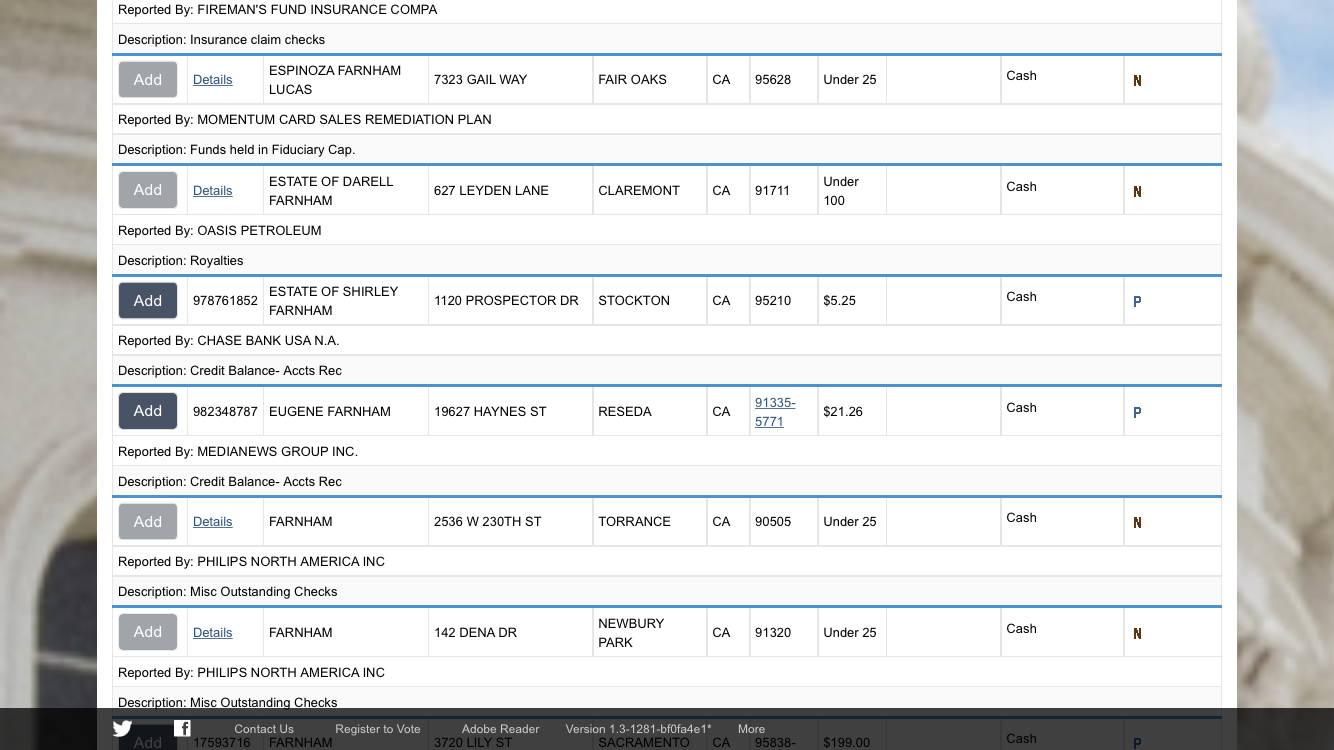
Task: Click Reported By: OASIS PETROLEUM
Action: 220,230
